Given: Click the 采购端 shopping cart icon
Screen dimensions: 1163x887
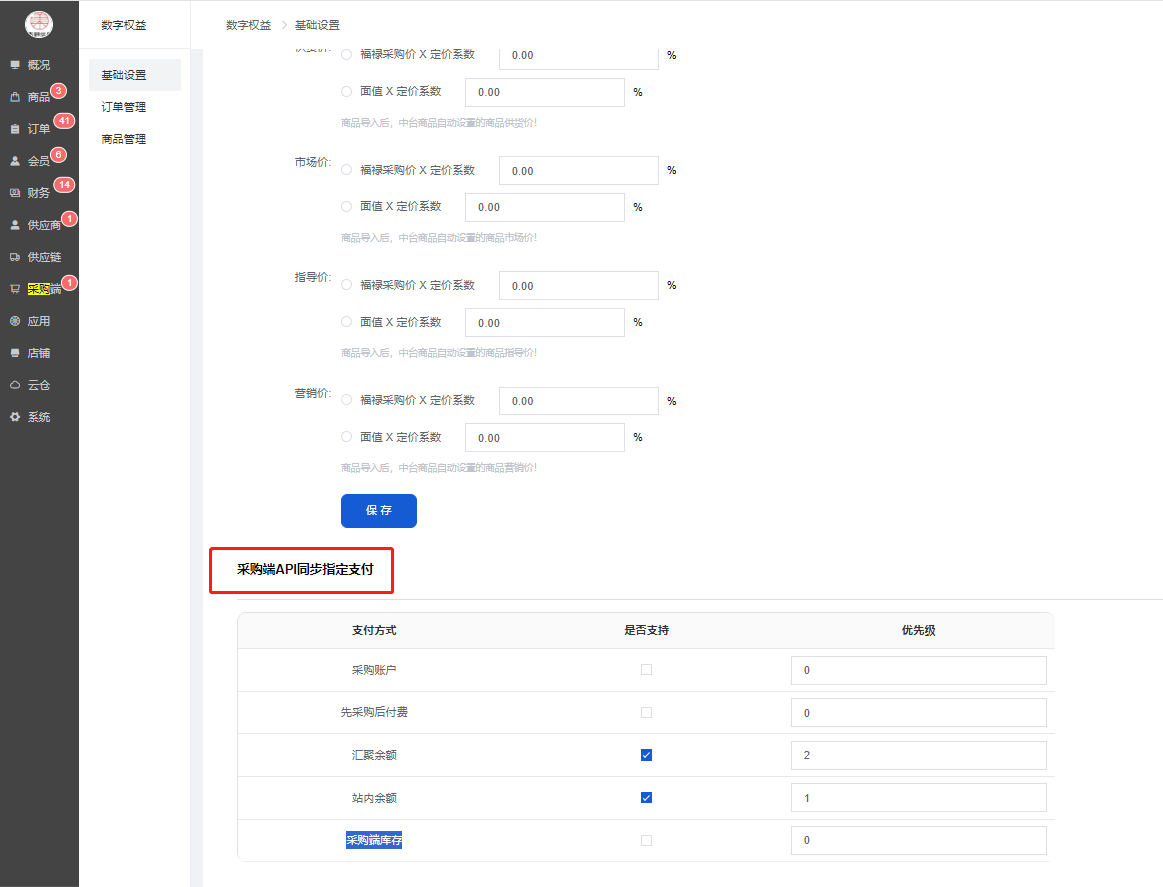Looking at the screenshot, I should pos(15,289).
